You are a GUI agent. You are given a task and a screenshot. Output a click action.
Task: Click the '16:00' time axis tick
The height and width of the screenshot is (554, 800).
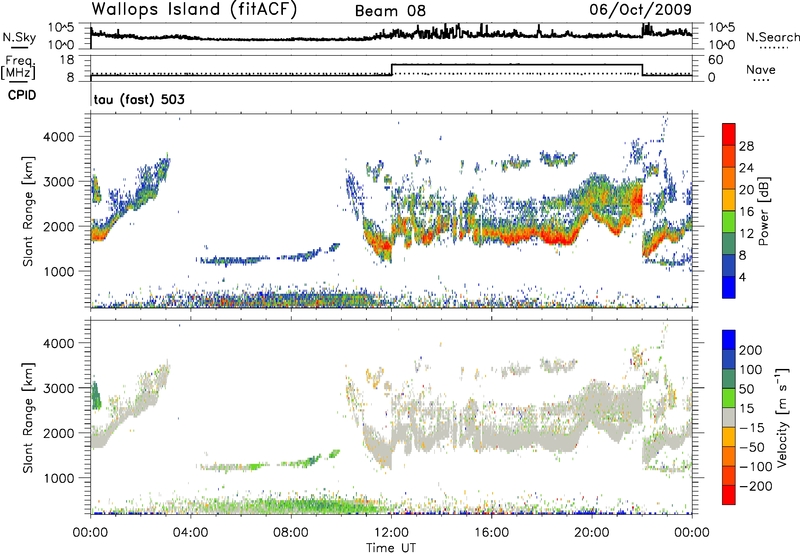point(491,532)
